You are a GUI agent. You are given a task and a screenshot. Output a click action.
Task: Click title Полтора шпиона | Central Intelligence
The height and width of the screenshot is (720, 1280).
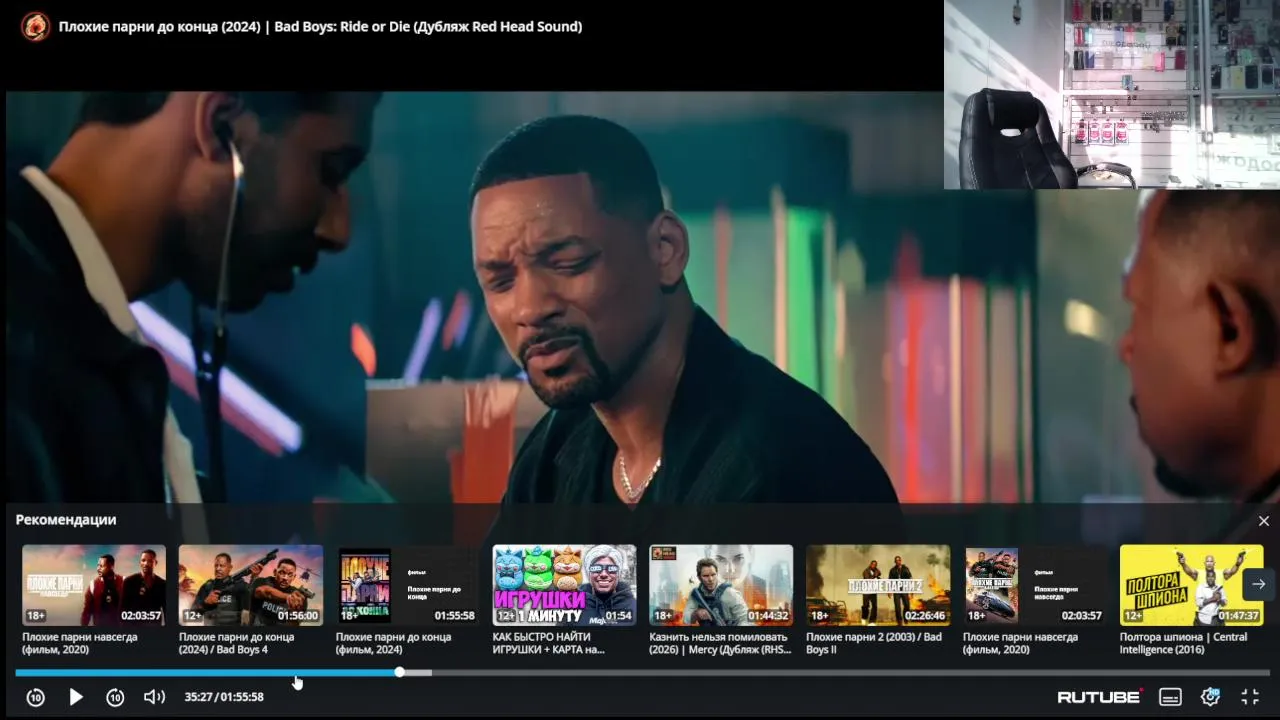click(1184, 643)
